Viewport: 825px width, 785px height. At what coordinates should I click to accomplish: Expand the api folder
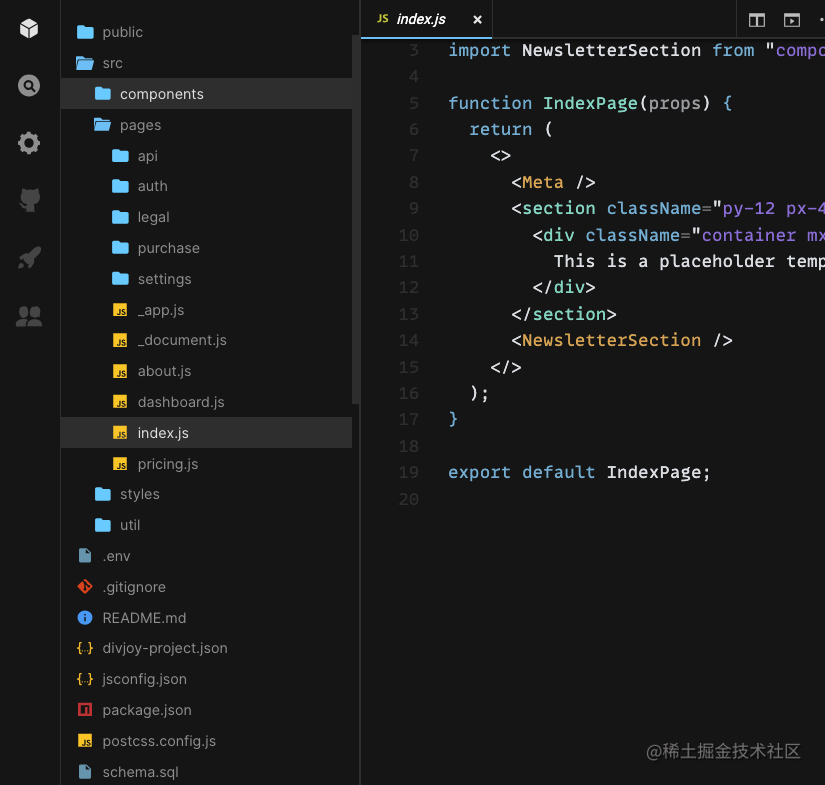(x=206, y=156)
